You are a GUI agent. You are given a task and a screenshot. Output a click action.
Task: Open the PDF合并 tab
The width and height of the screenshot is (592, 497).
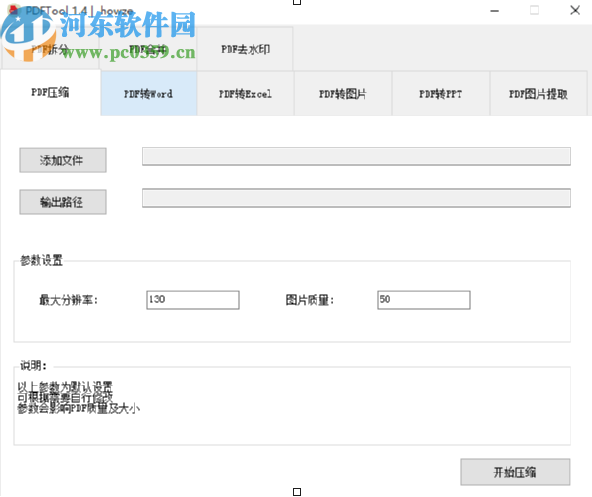pyautogui.click(x=148, y=49)
